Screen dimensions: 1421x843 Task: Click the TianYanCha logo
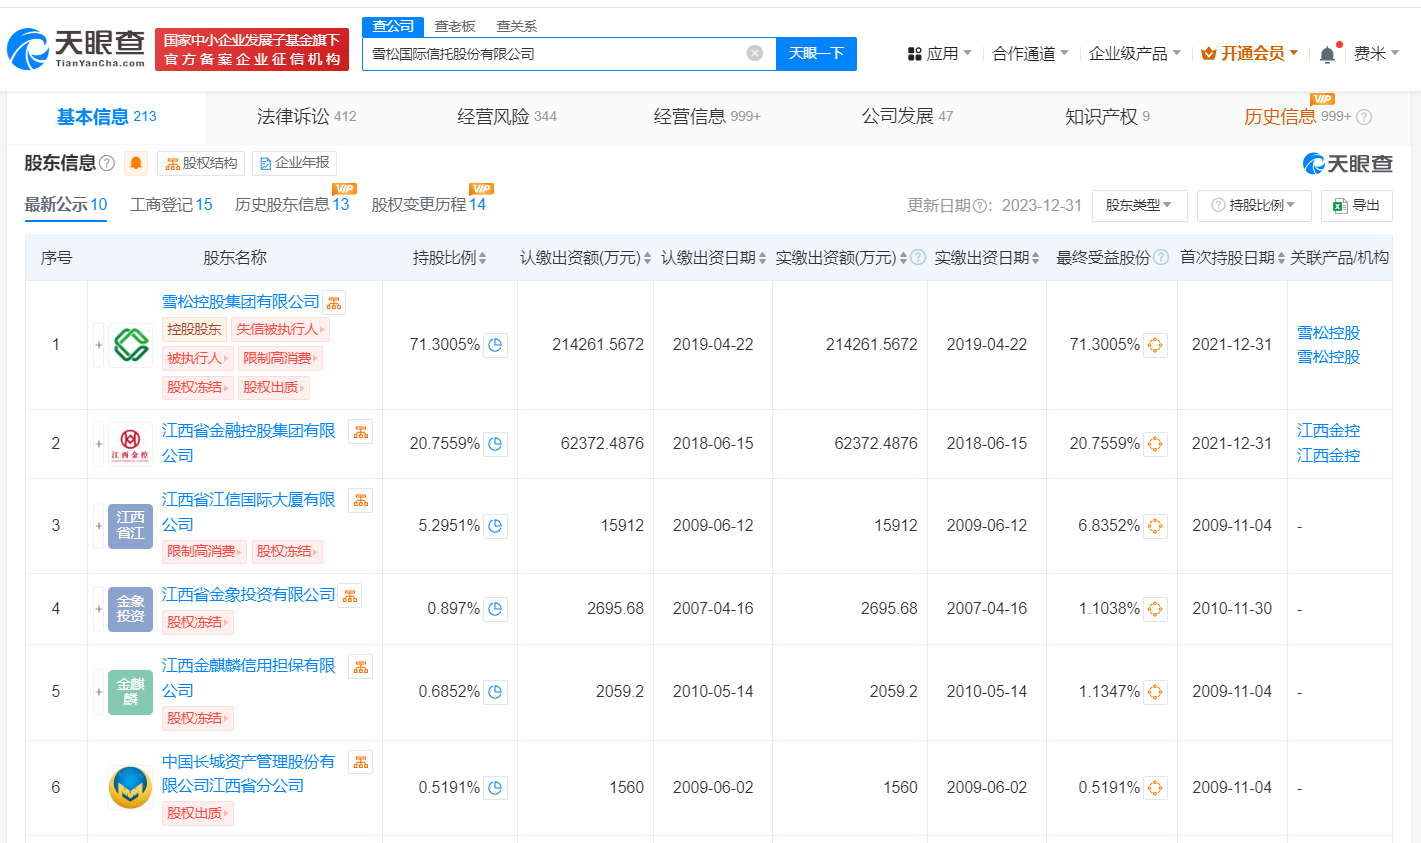tap(76, 48)
